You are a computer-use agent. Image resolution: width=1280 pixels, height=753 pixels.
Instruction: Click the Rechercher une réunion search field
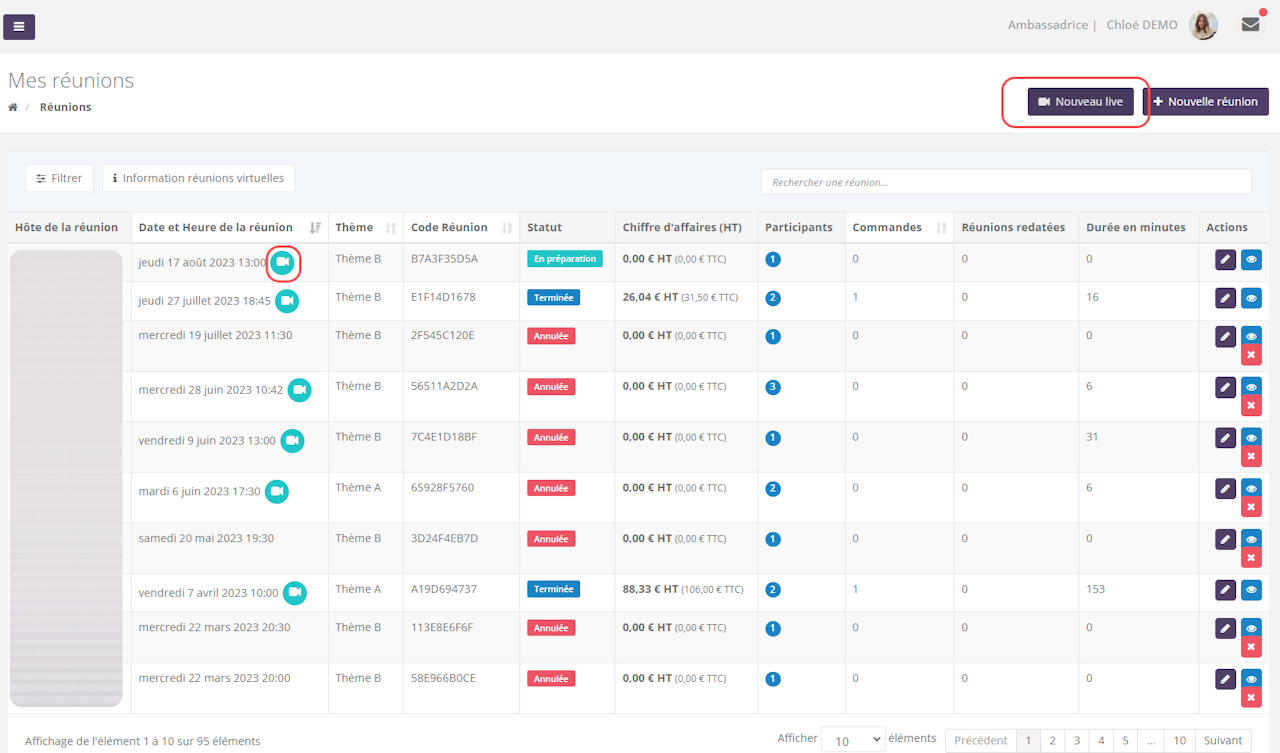1005,182
